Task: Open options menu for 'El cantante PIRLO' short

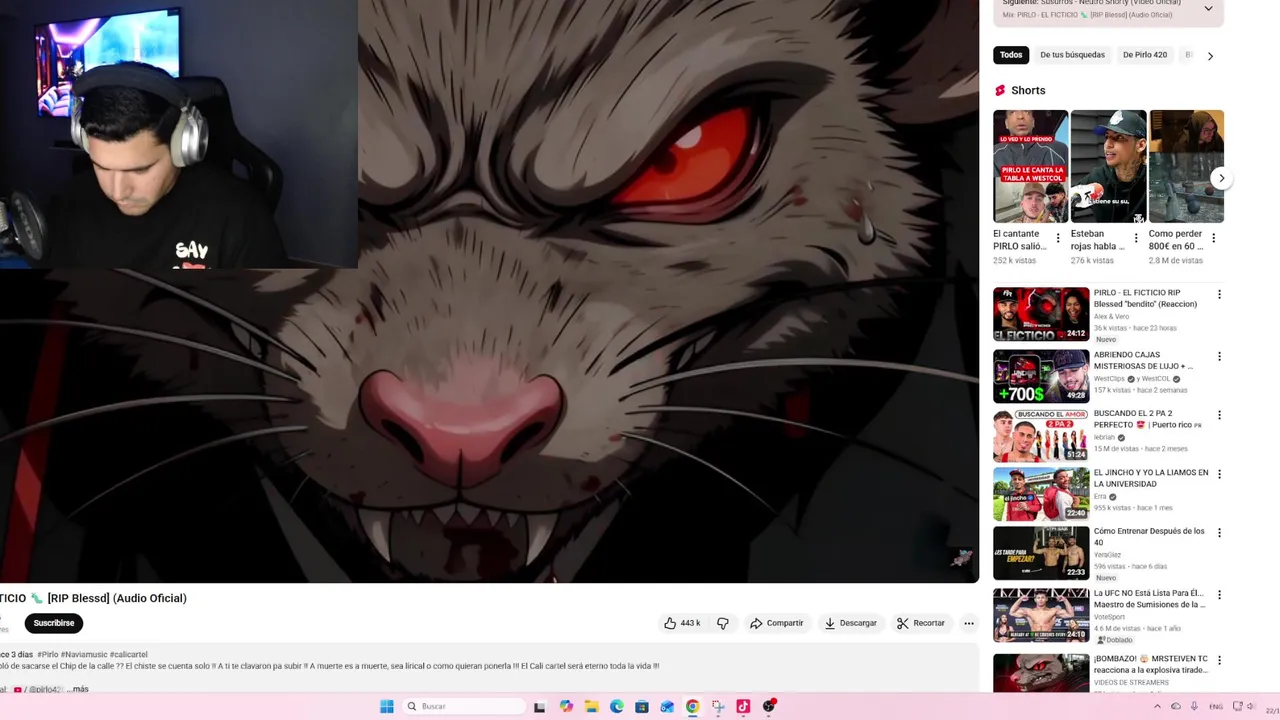Action: tap(1058, 238)
